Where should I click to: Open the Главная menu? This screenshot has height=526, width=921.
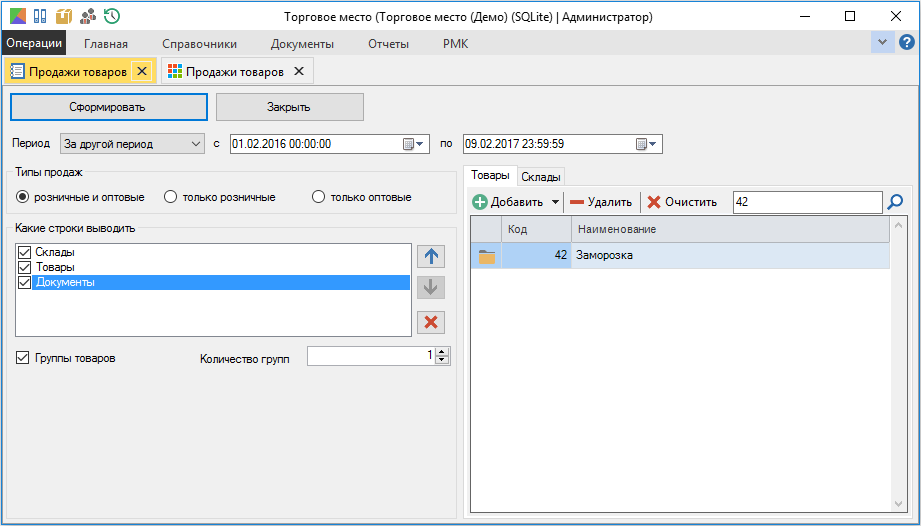(x=106, y=44)
